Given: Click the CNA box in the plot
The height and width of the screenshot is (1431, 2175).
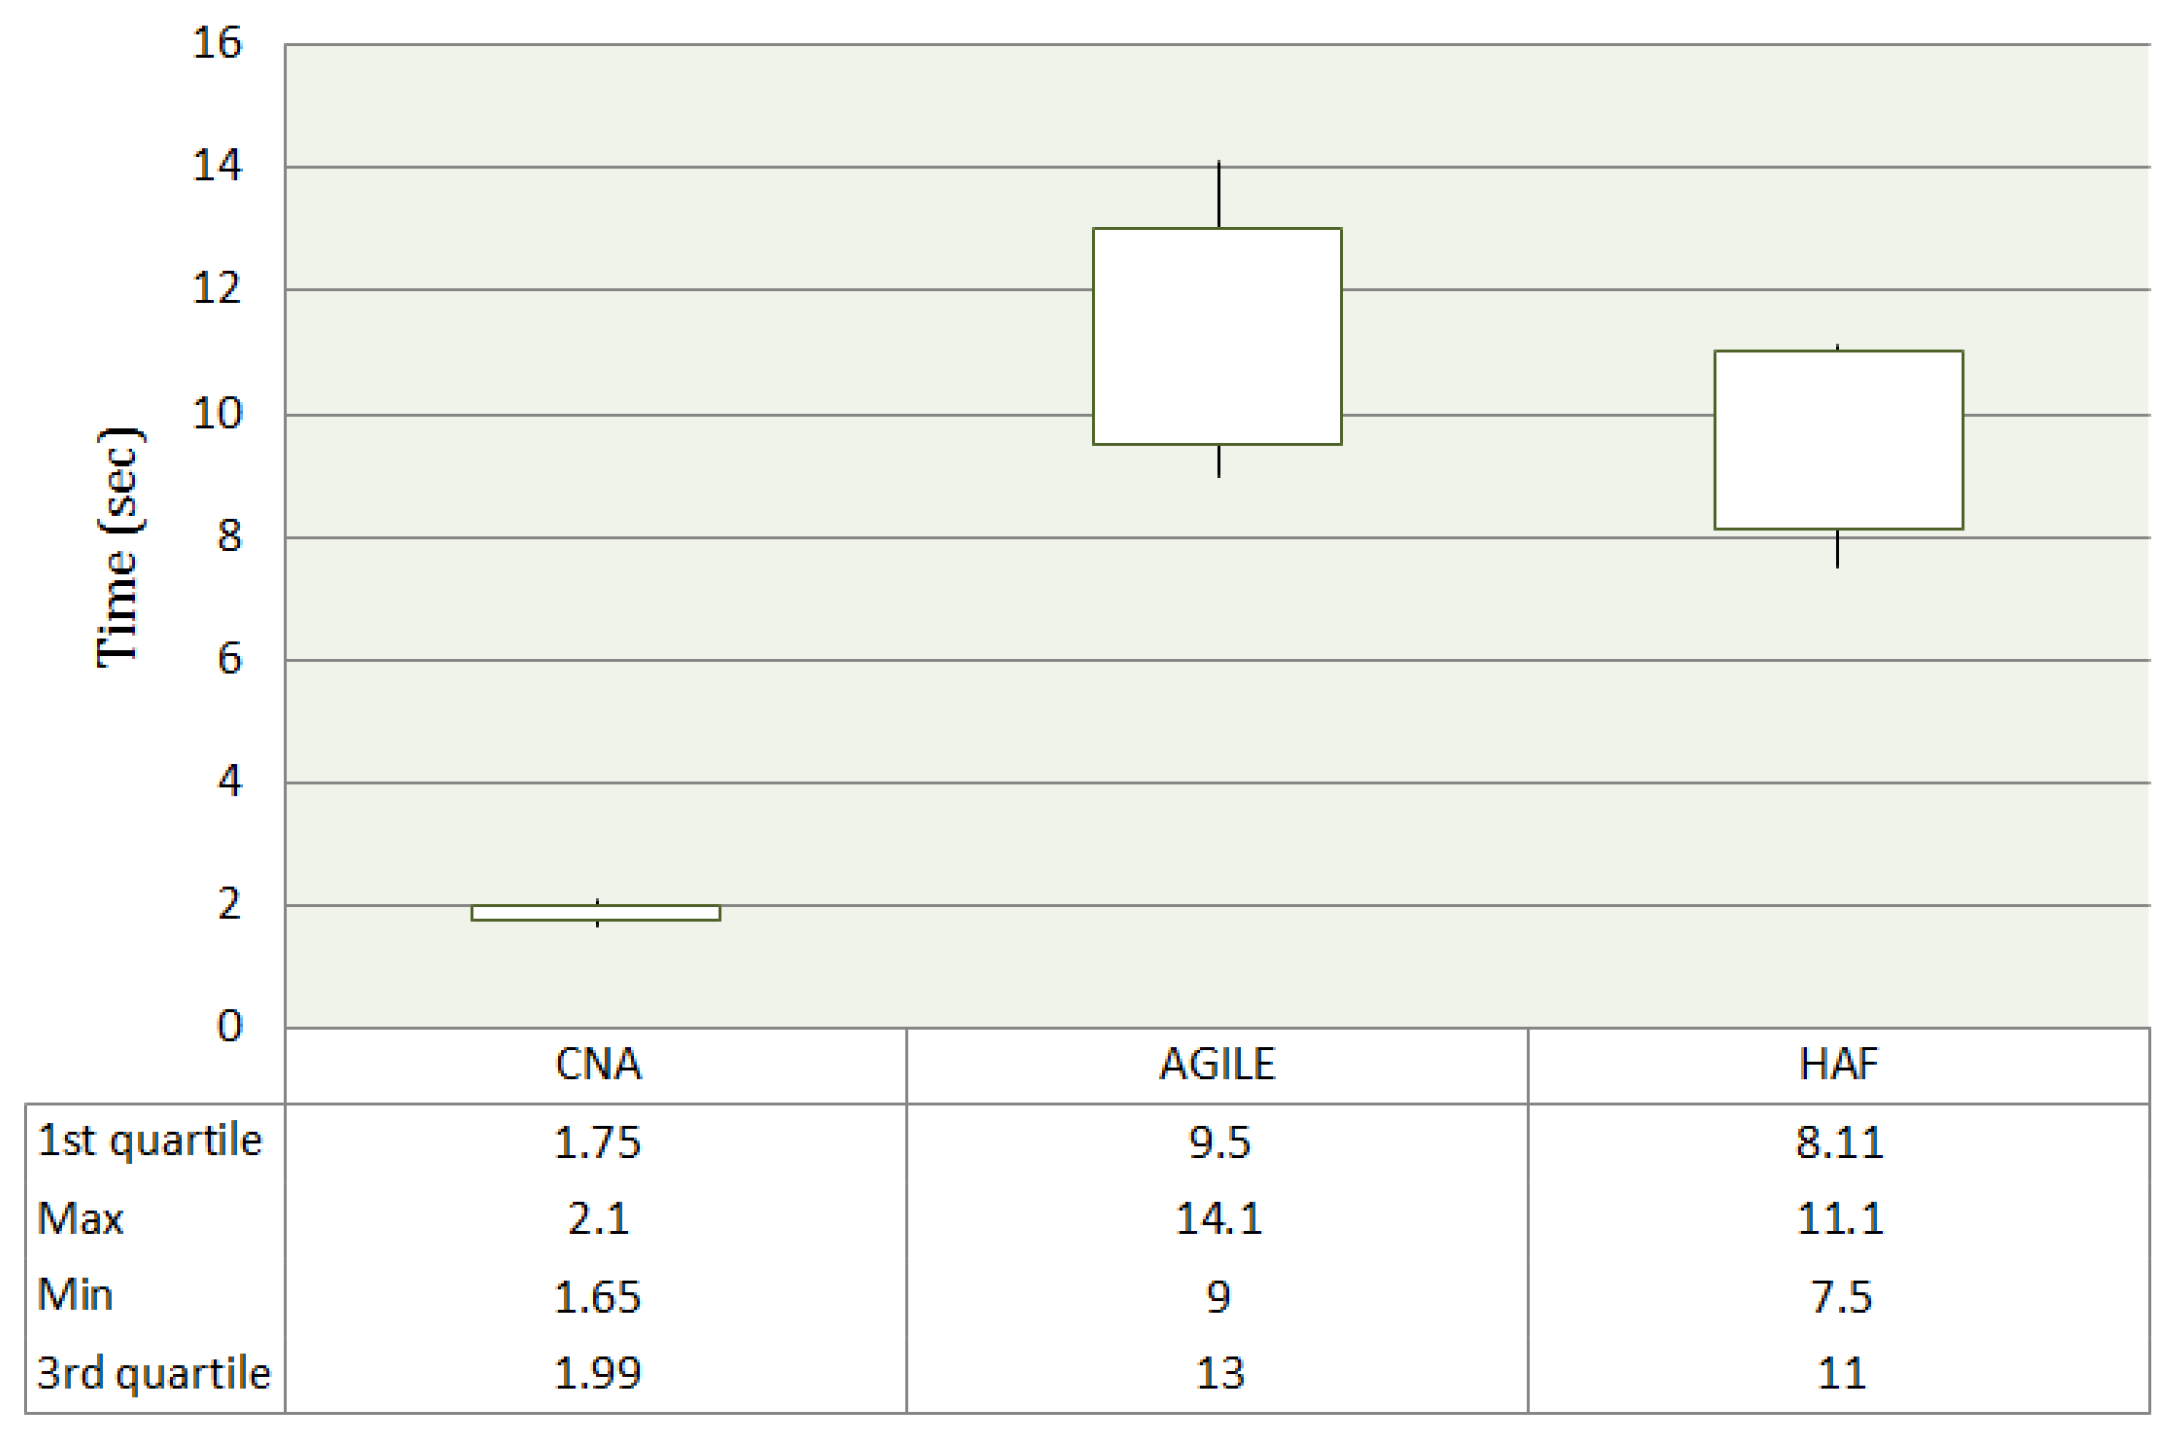Looking at the screenshot, I should pyautogui.click(x=596, y=913).
